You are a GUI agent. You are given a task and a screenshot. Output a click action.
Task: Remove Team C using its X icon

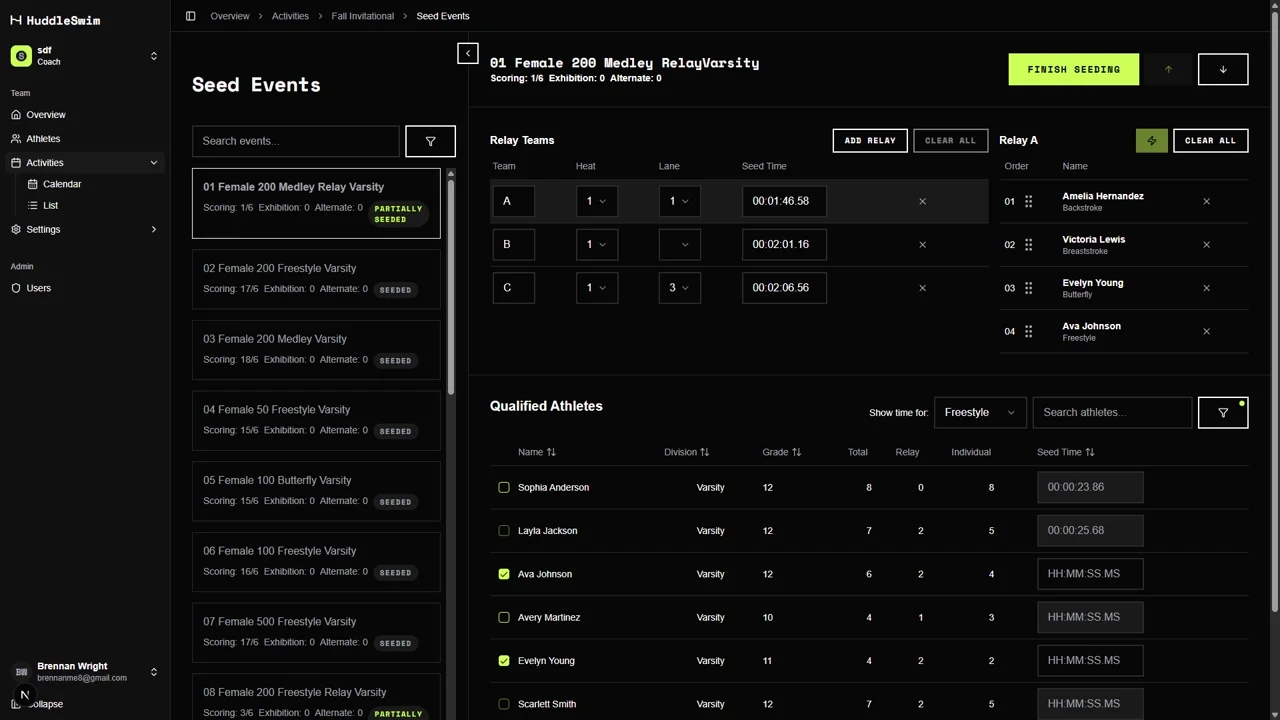tap(922, 287)
